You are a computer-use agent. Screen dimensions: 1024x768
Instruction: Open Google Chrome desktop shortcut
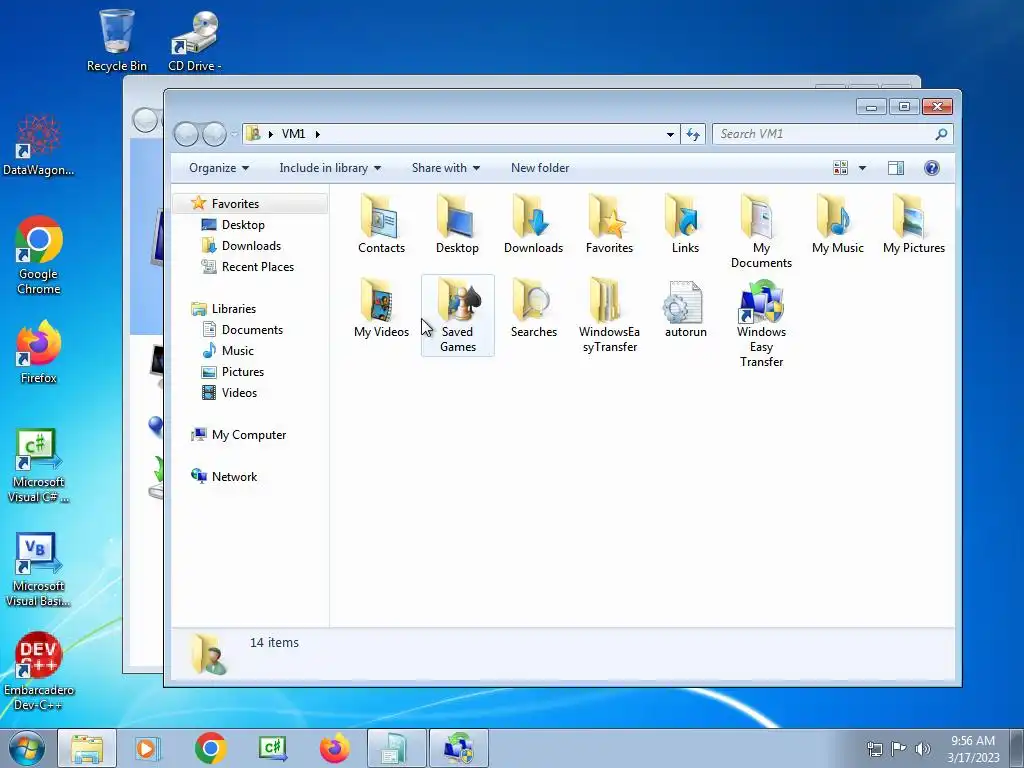(x=39, y=255)
